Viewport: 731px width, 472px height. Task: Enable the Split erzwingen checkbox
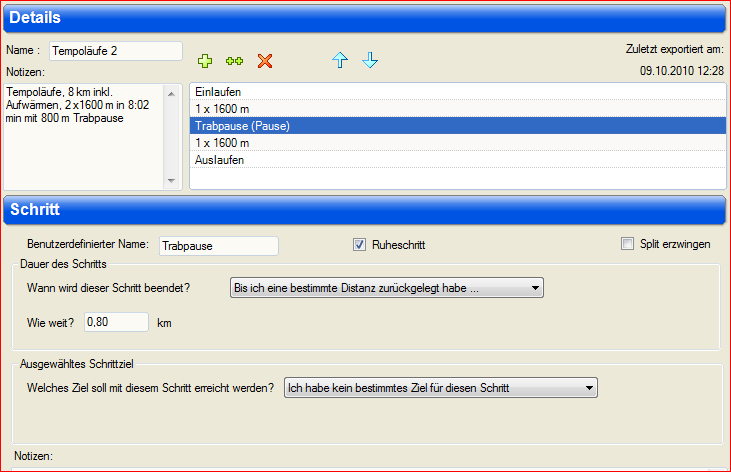[628, 244]
